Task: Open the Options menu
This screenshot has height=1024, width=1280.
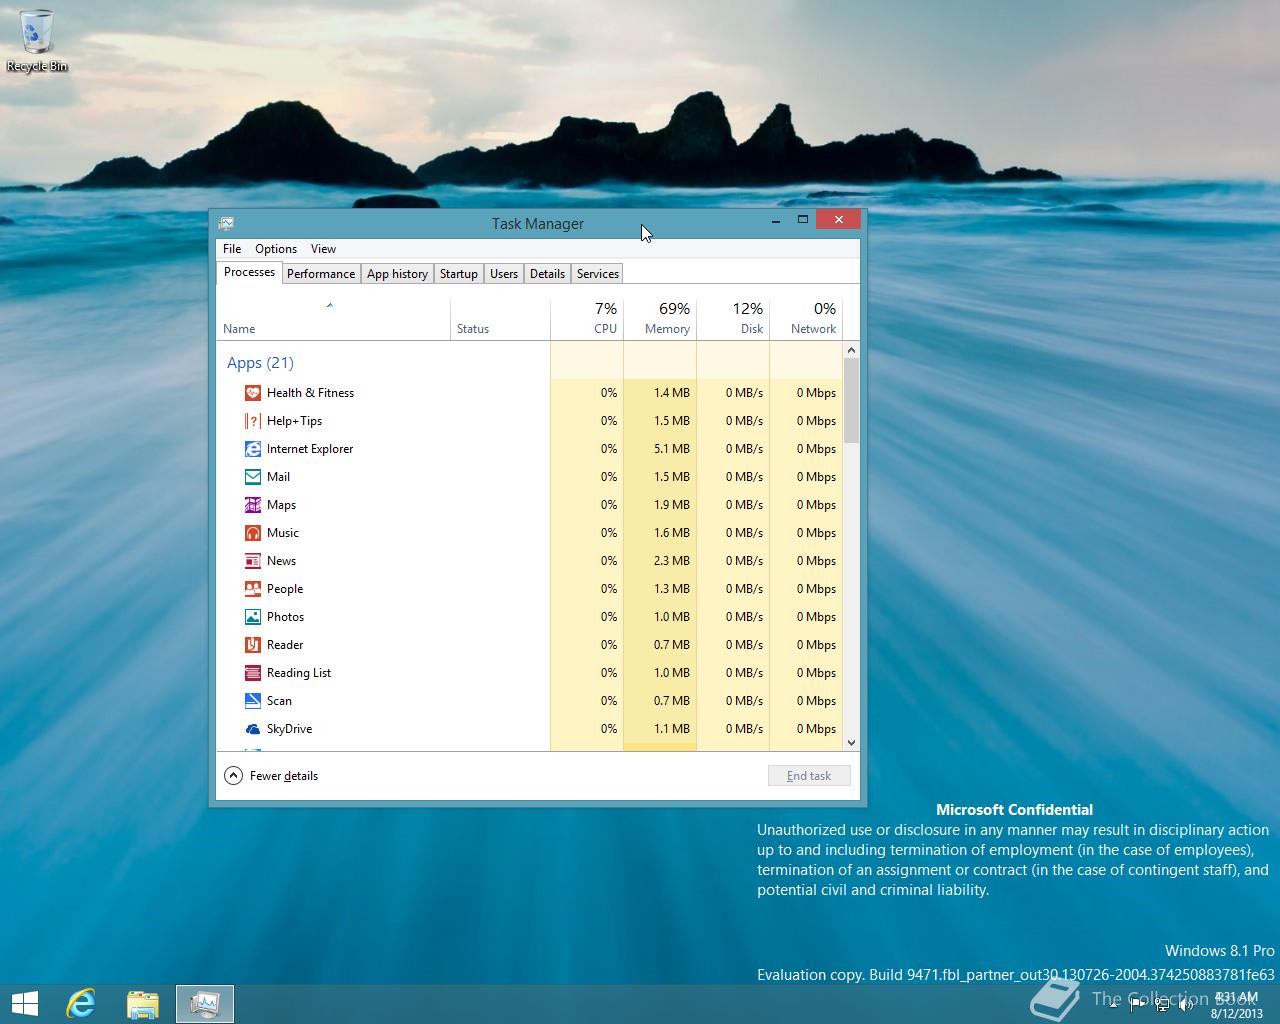Action: [276, 249]
